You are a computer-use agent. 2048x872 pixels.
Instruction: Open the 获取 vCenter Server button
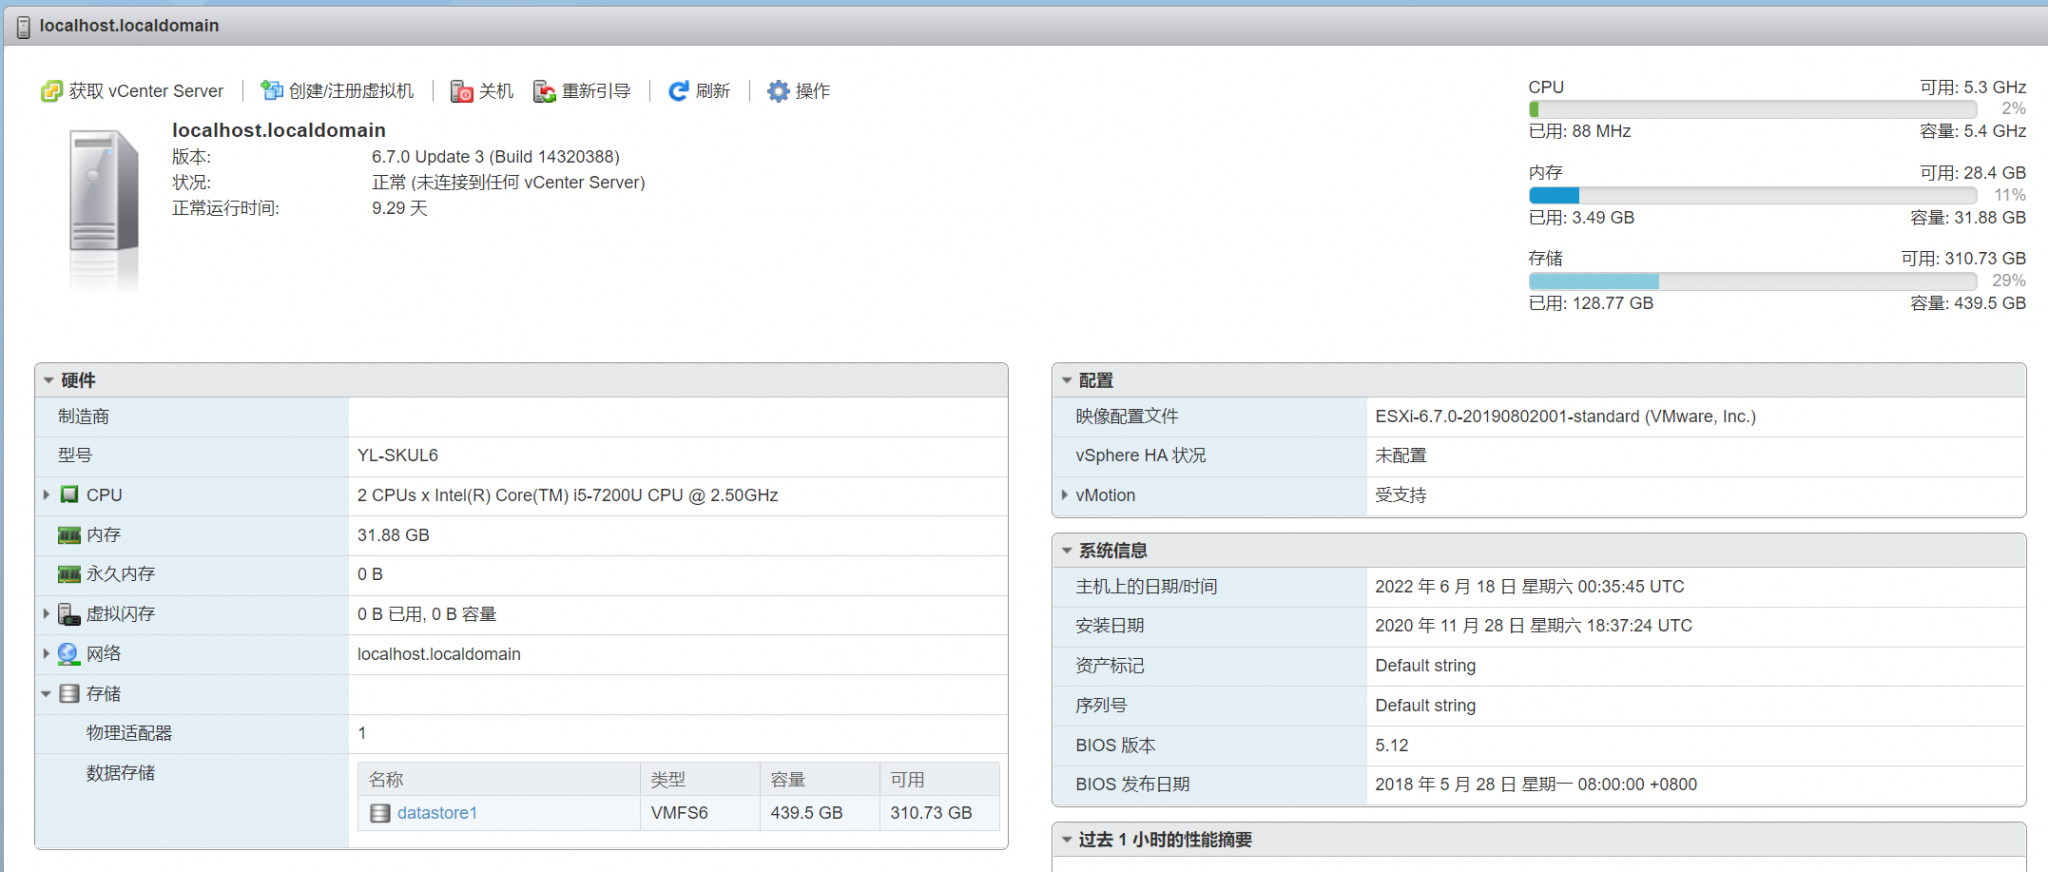click(x=132, y=91)
